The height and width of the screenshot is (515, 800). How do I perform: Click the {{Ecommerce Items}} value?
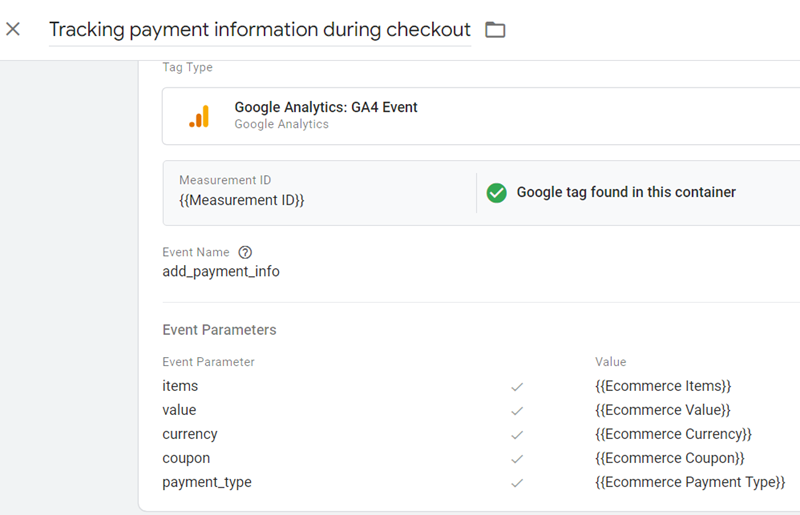point(663,386)
